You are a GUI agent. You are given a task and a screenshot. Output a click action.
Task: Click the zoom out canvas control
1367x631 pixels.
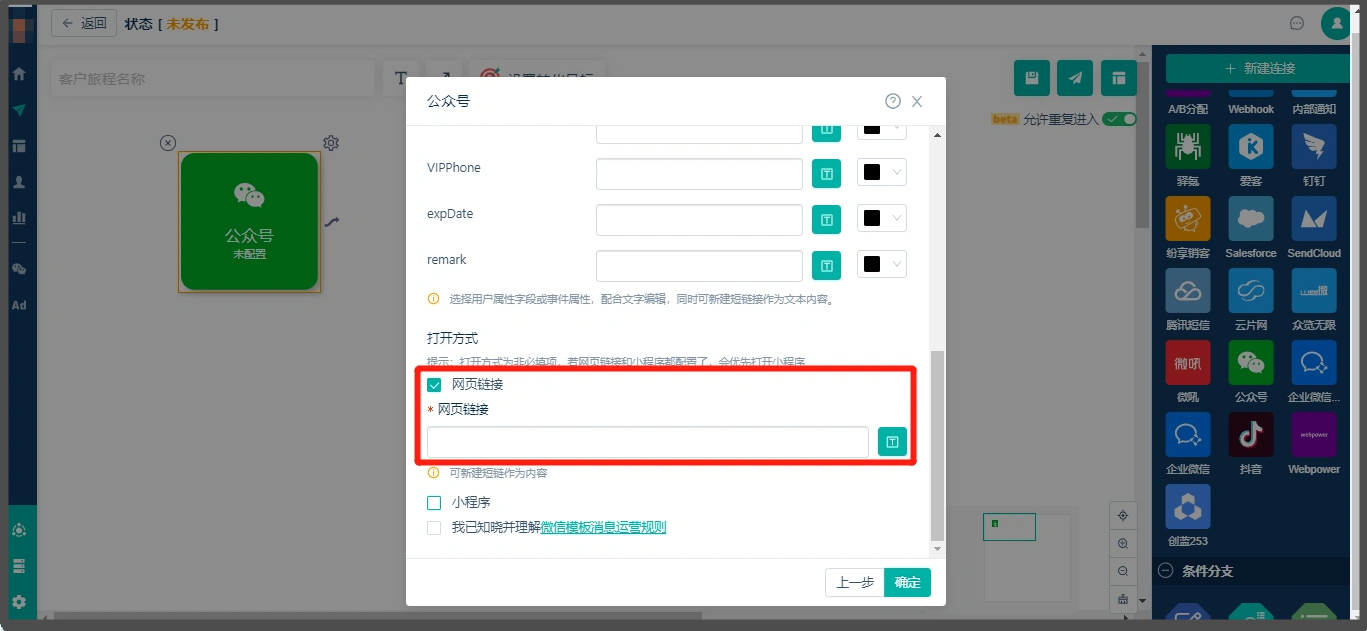coord(1123,571)
